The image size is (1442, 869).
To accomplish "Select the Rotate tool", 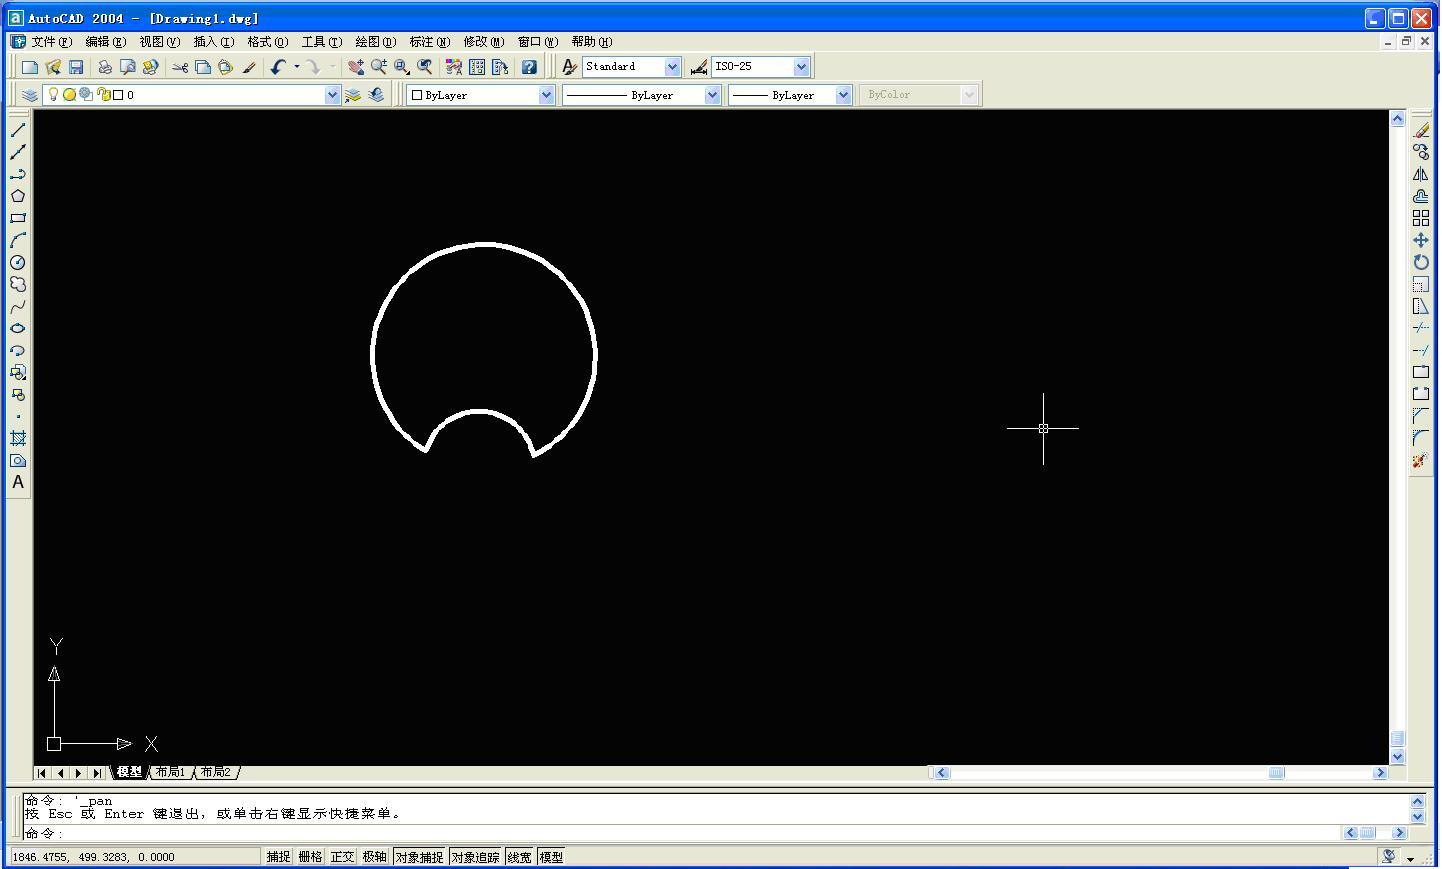I will pyautogui.click(x=1421, y=262).
